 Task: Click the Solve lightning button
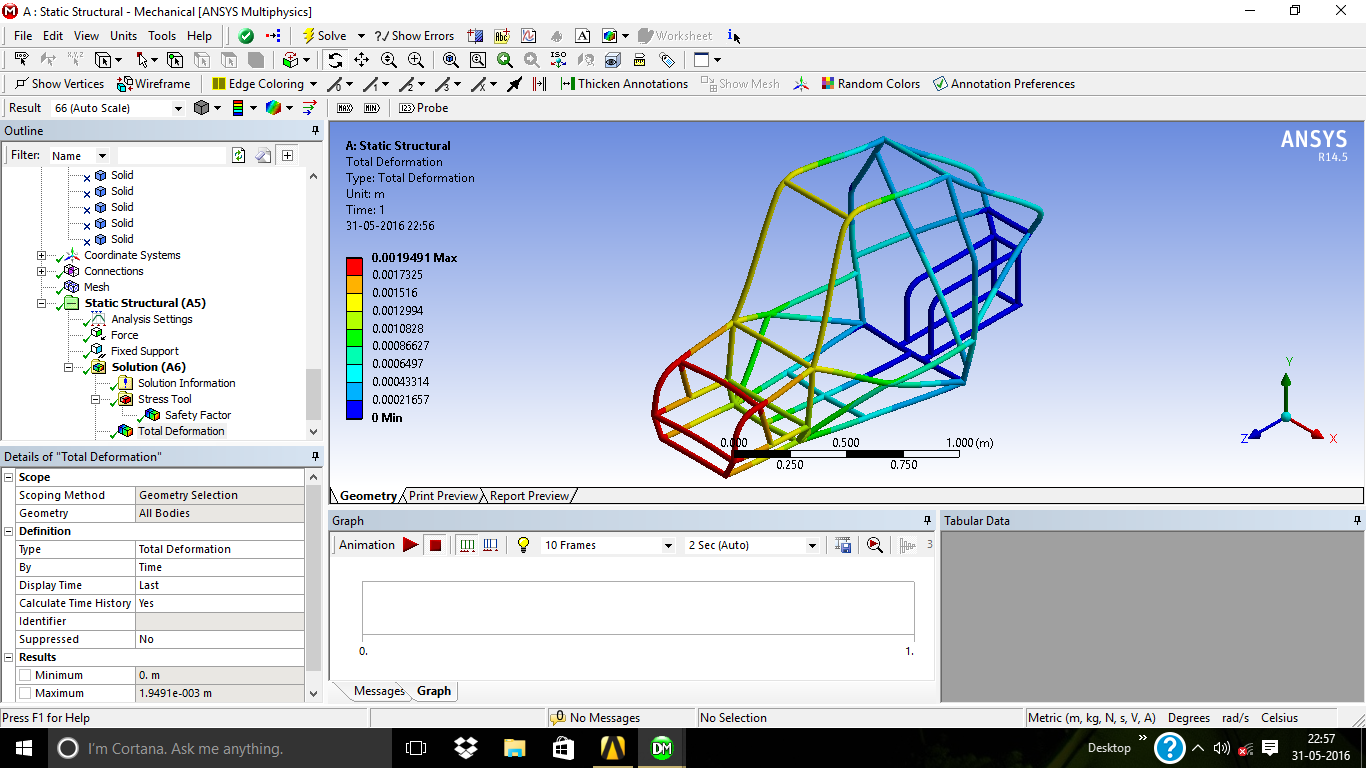pos(324,36)
